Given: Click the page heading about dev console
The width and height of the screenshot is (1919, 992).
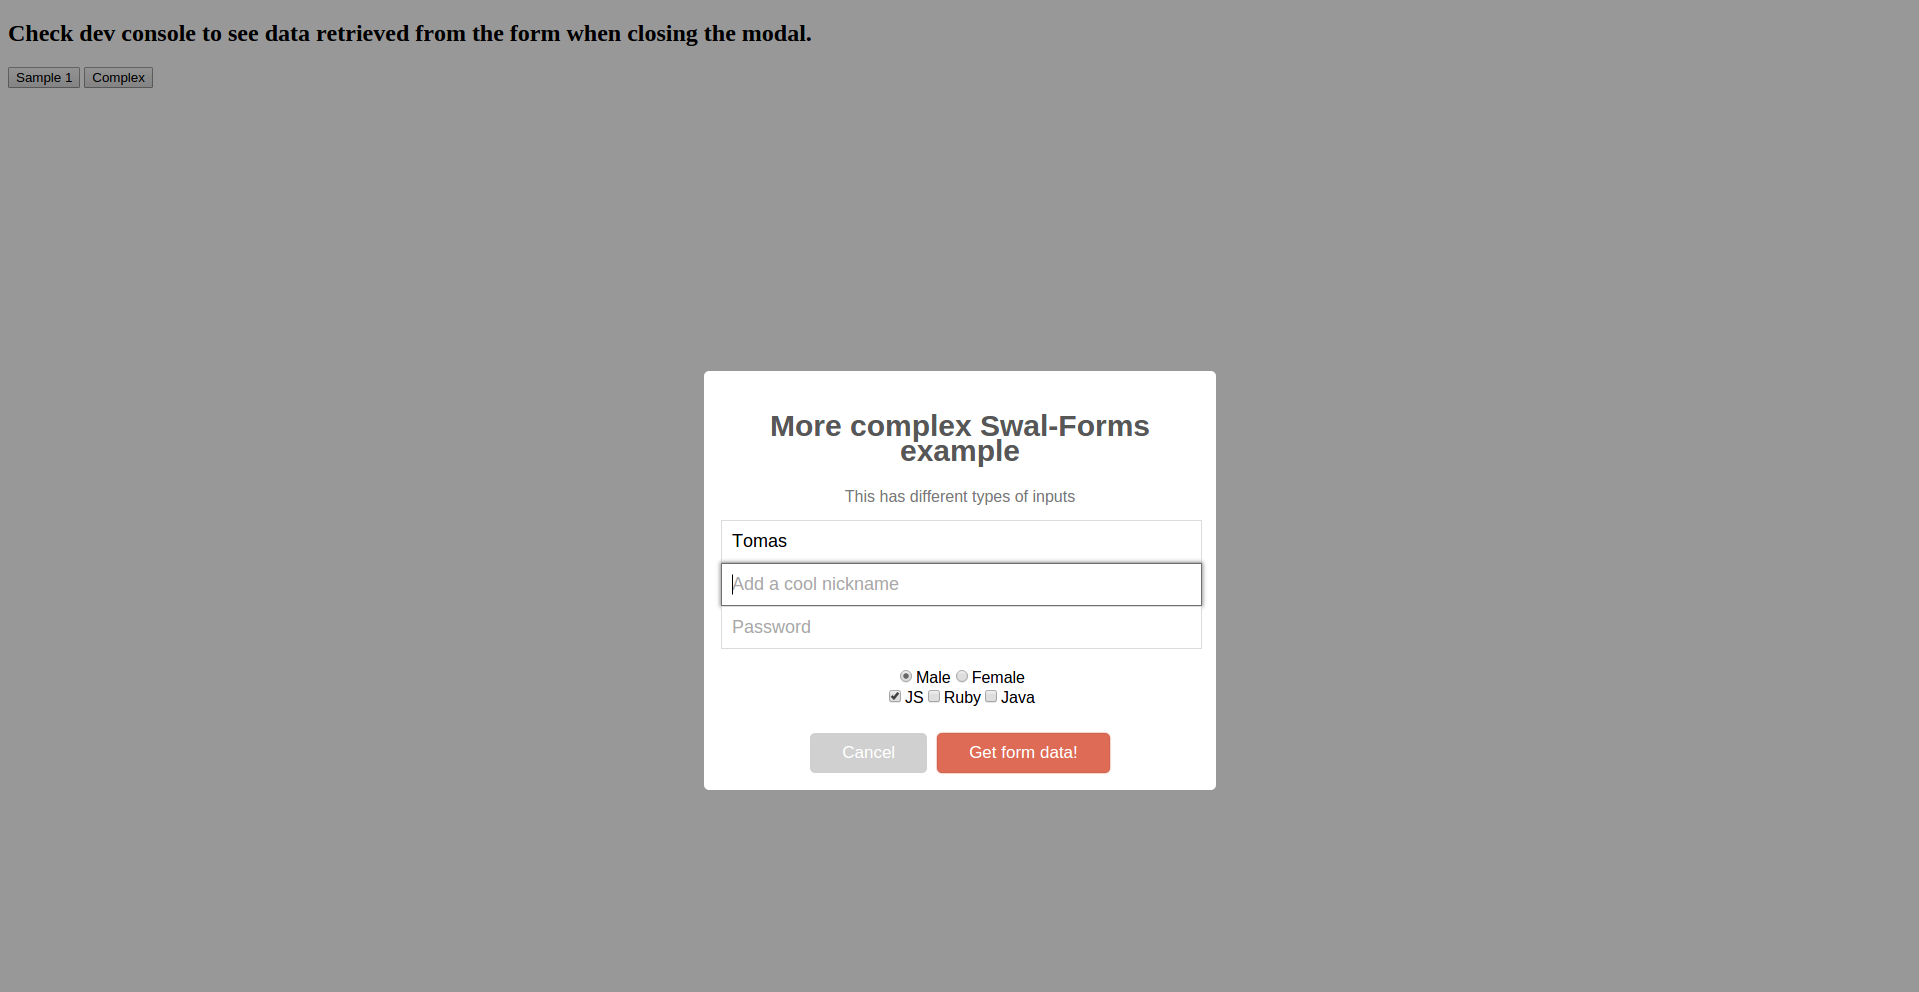Looking at the screenshot, I should pos(410,34).
